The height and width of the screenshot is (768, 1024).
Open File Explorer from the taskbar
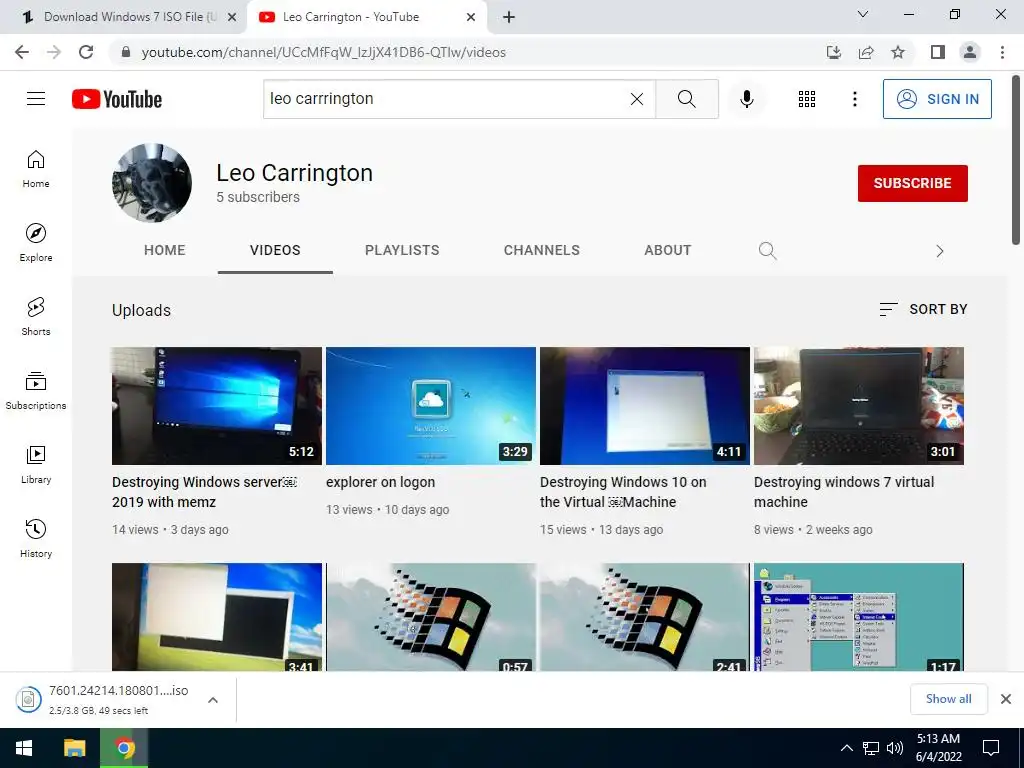pos(74,748)
